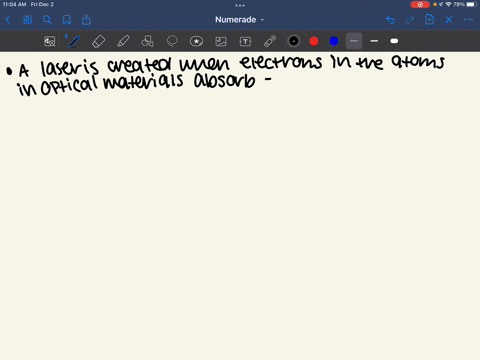The width and height of the screenshot is (480, 360).
Task: Open the share and export menu
Action: [86, 20]
